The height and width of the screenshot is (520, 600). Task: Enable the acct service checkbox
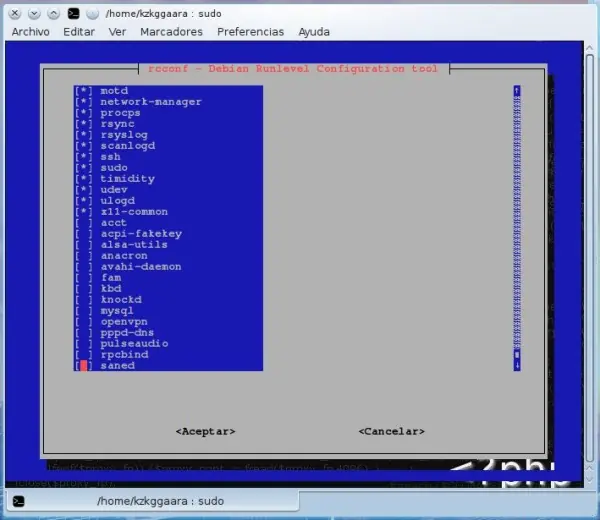[84, 223]
